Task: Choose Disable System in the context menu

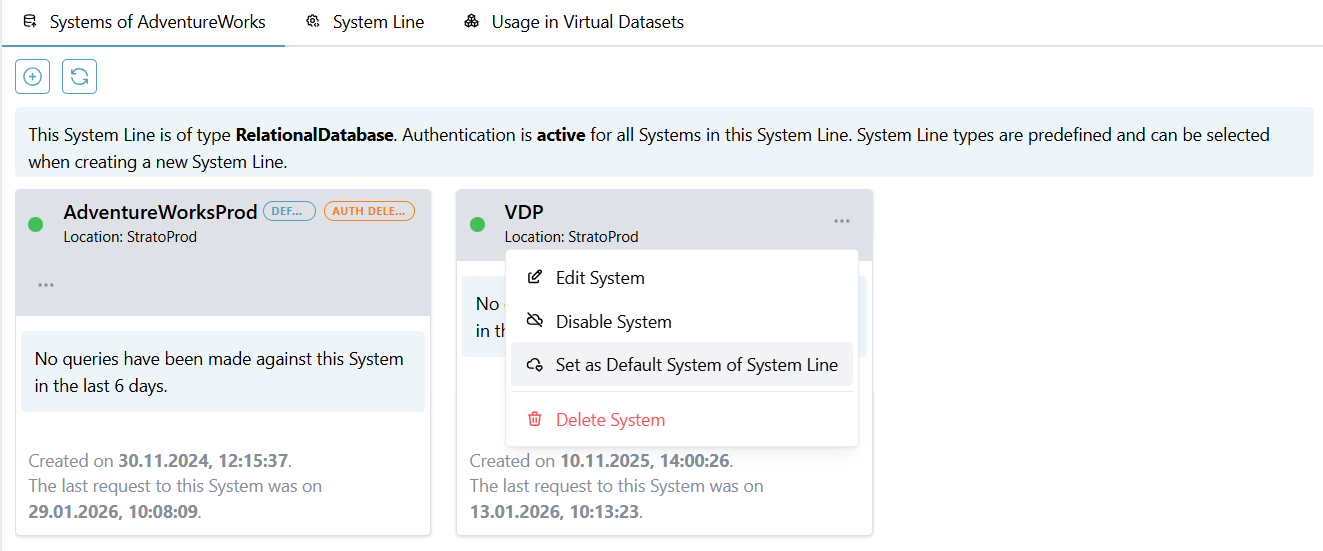Action: 682,322
